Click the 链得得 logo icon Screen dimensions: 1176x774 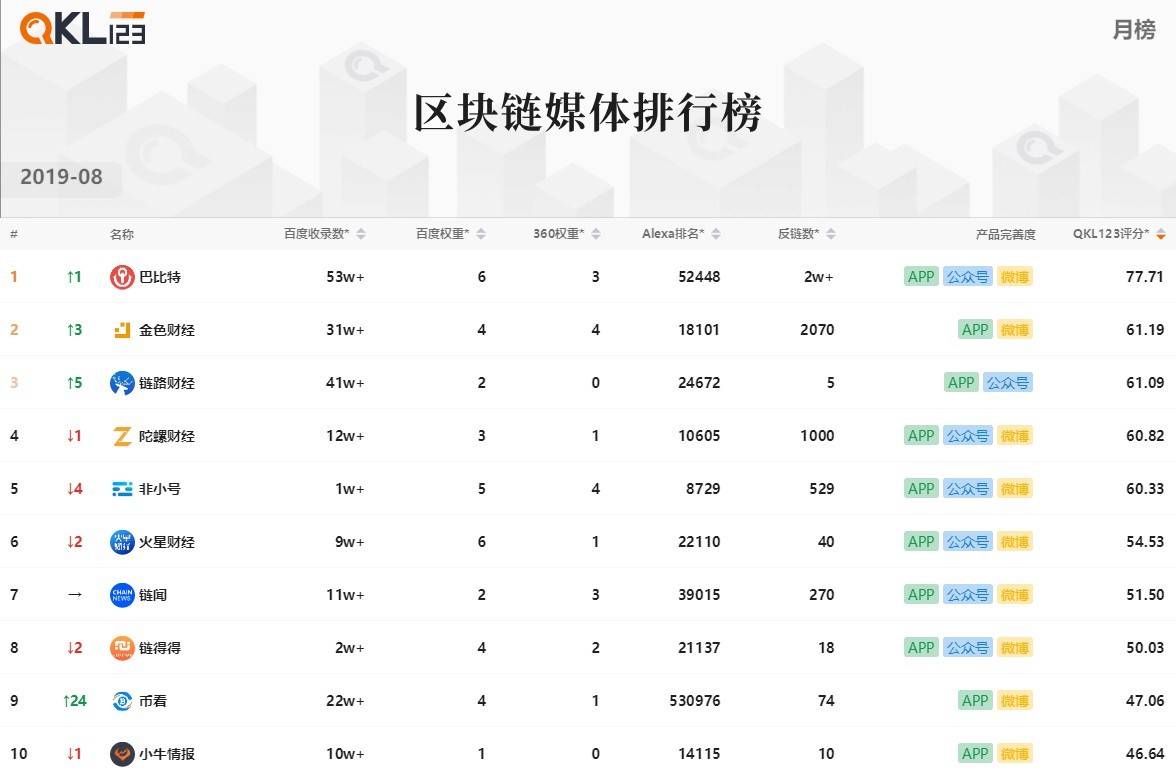pos(122,648)
